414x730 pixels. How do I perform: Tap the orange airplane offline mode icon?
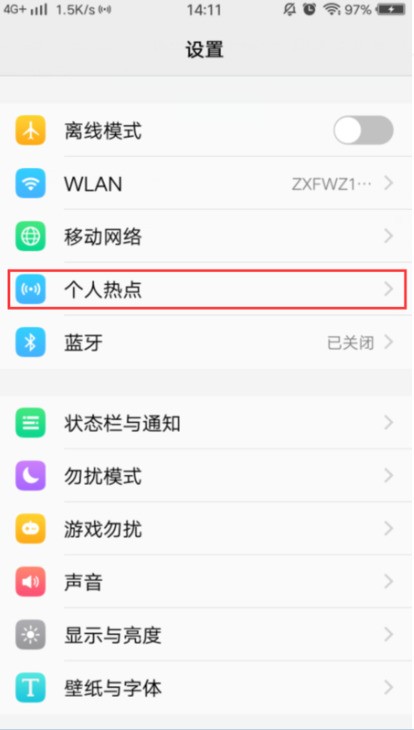[30, 131]
